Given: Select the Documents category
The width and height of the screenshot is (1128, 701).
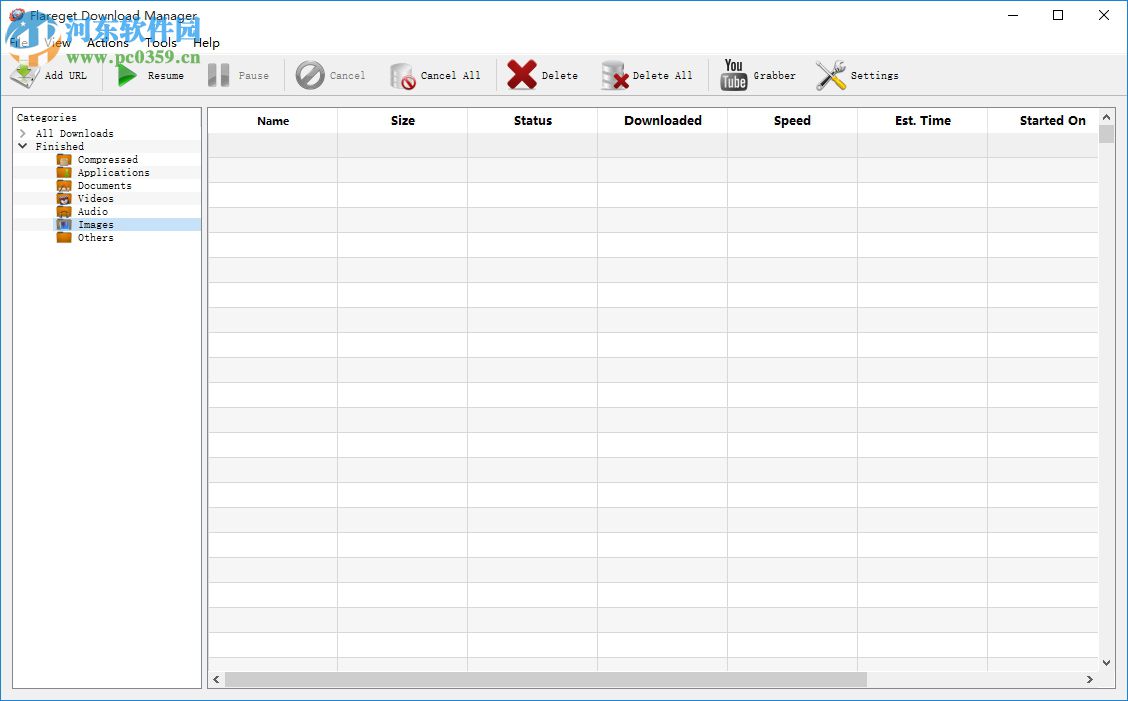Looking at the screenshot, I should coord(105,186).
